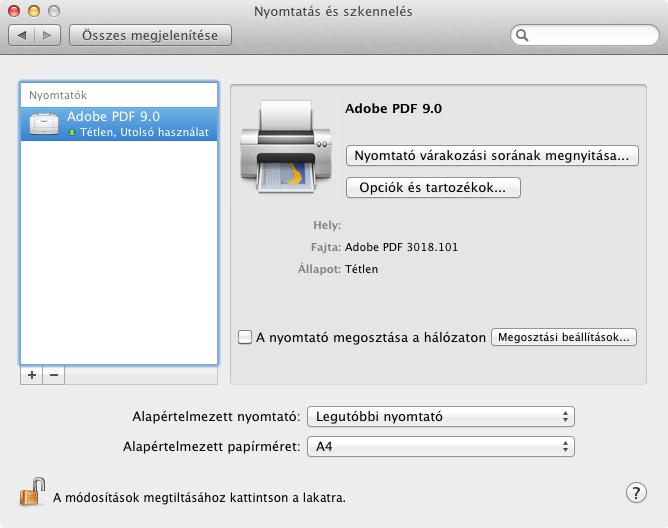Click the Adobe PDF 9.0 heading text
Image resolution: width=668 pixels, height=528 pixels.
[x=393, y=109]
